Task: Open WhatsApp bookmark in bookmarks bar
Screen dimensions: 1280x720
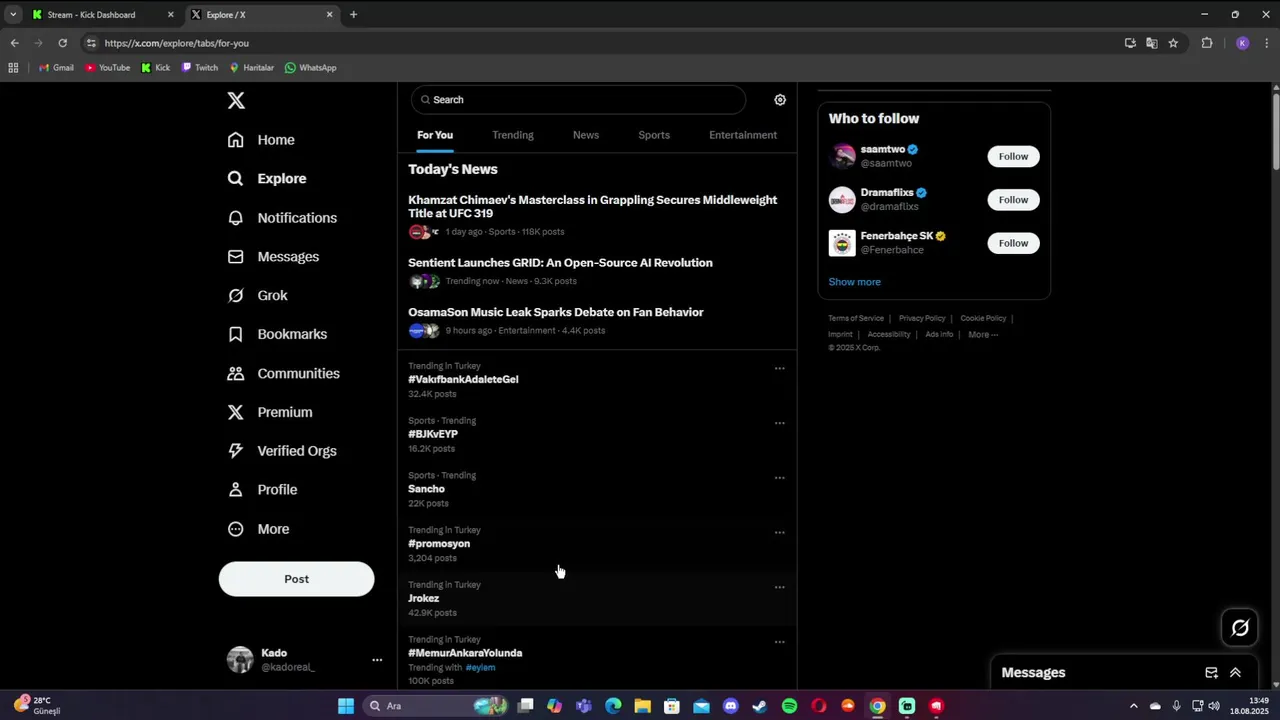Action: tap(310, 68)
